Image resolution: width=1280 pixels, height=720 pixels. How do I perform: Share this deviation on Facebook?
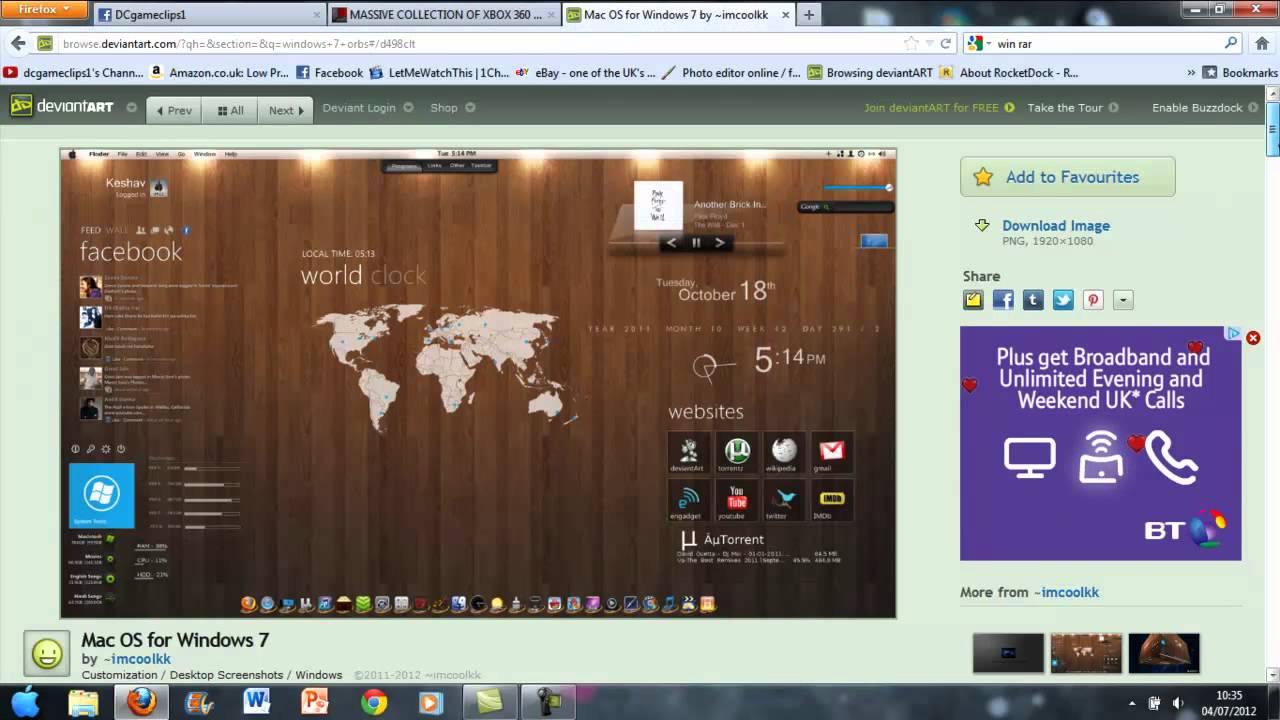pos(1003,300)
